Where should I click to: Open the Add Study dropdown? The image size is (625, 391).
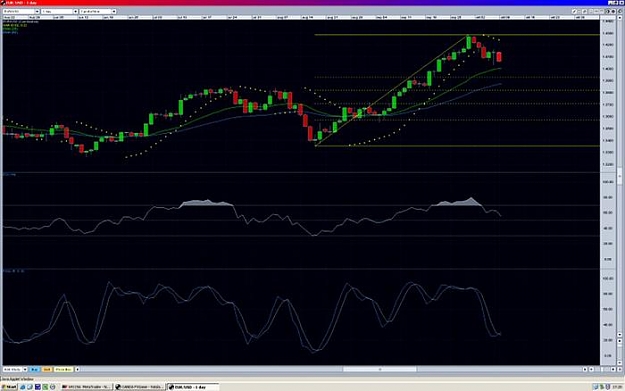[x=15, y=369]
